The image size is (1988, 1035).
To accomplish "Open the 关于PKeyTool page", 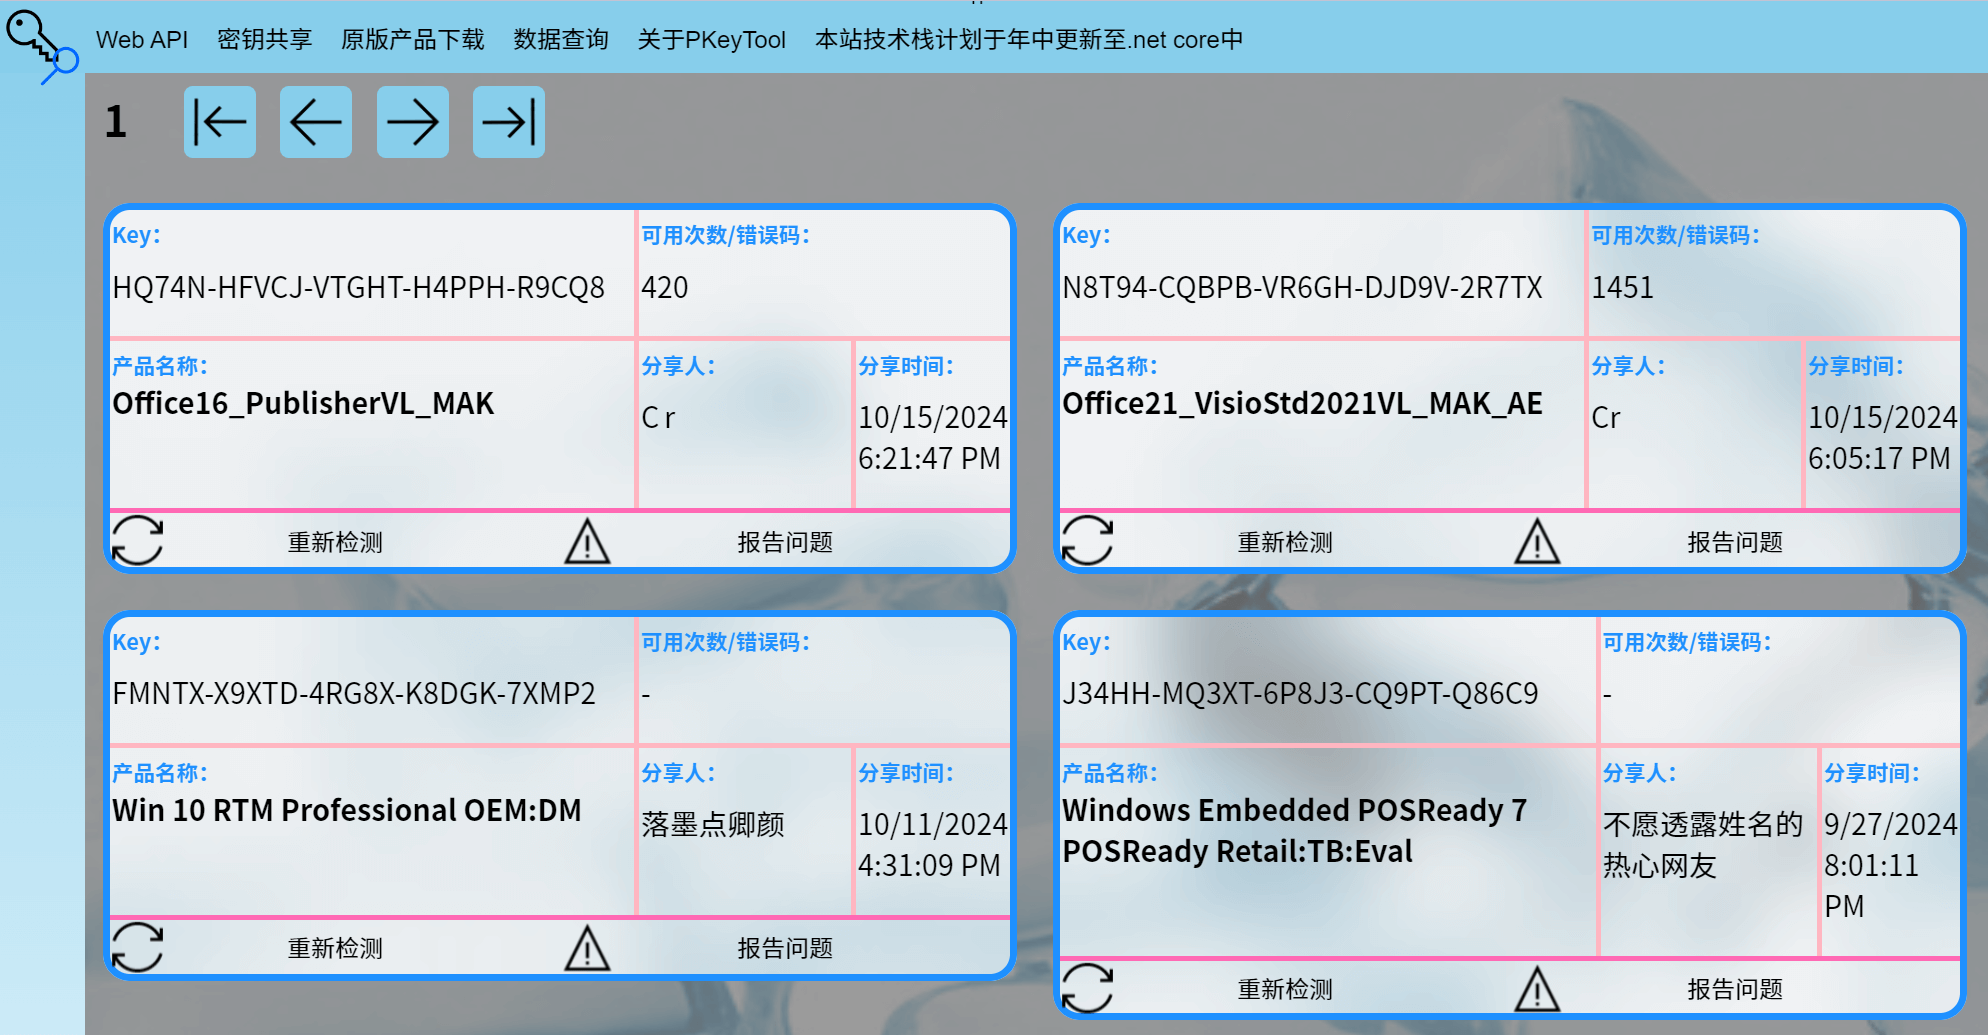I will click(x=711, y=40).
